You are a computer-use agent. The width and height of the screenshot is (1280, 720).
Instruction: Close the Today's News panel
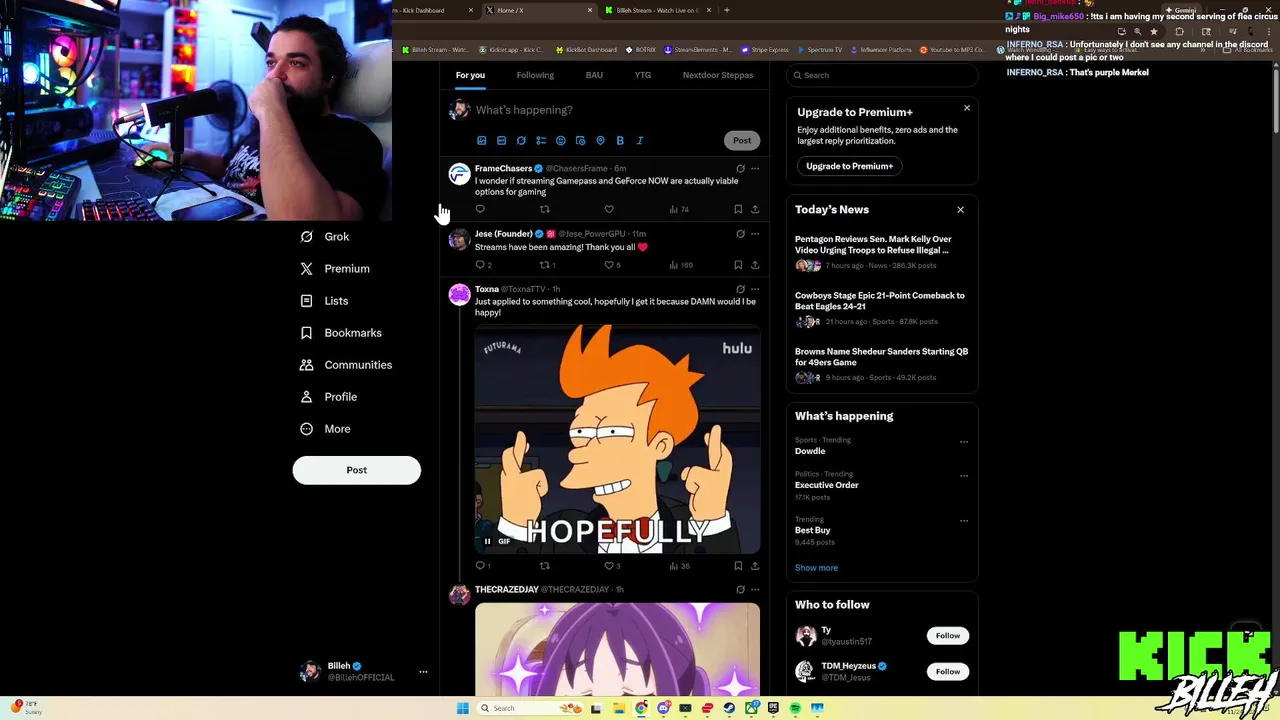pyautogui.click(x=961, y=210)
